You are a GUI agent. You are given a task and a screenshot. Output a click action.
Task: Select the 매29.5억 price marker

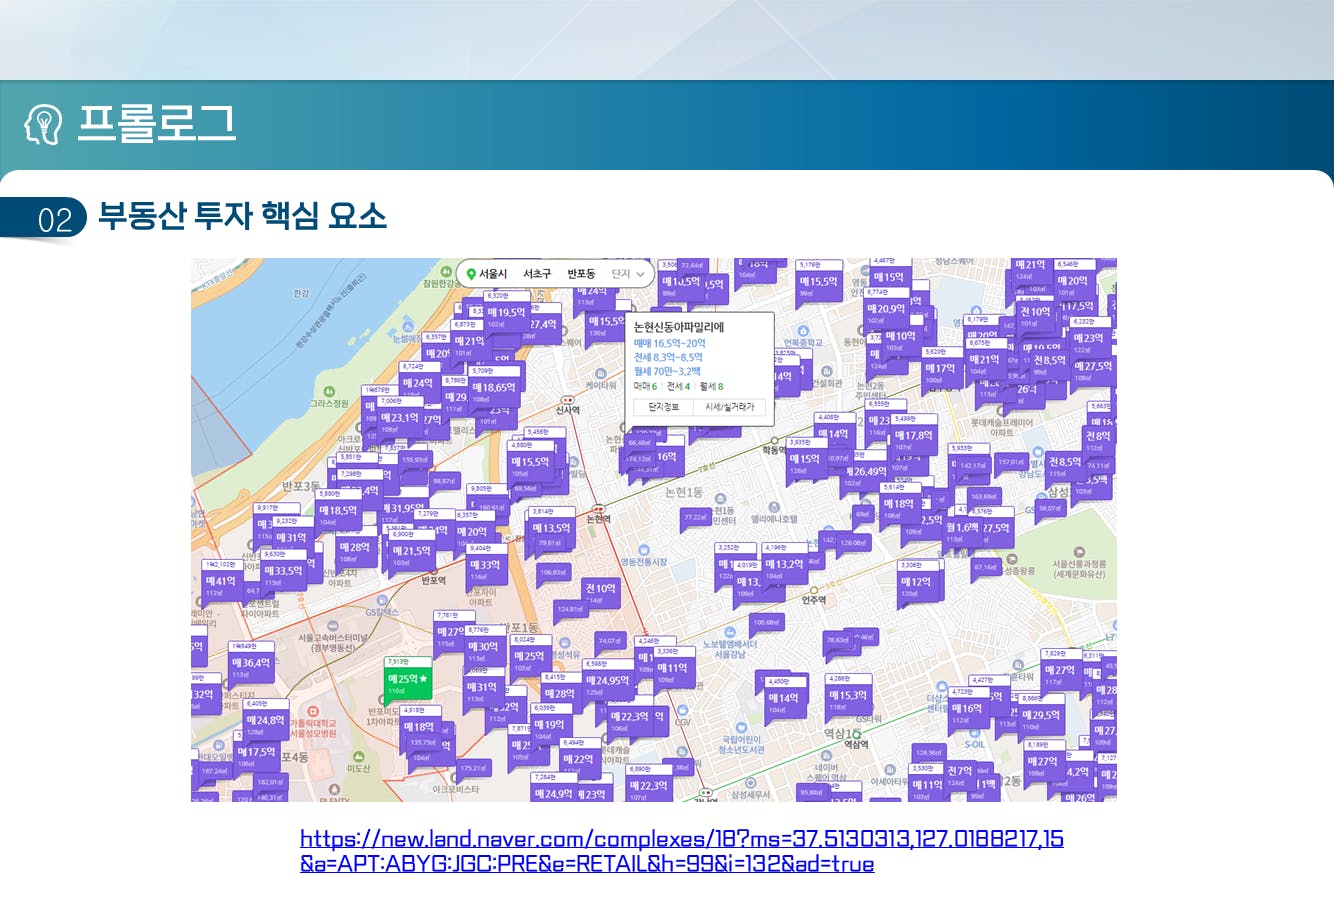1041,718
